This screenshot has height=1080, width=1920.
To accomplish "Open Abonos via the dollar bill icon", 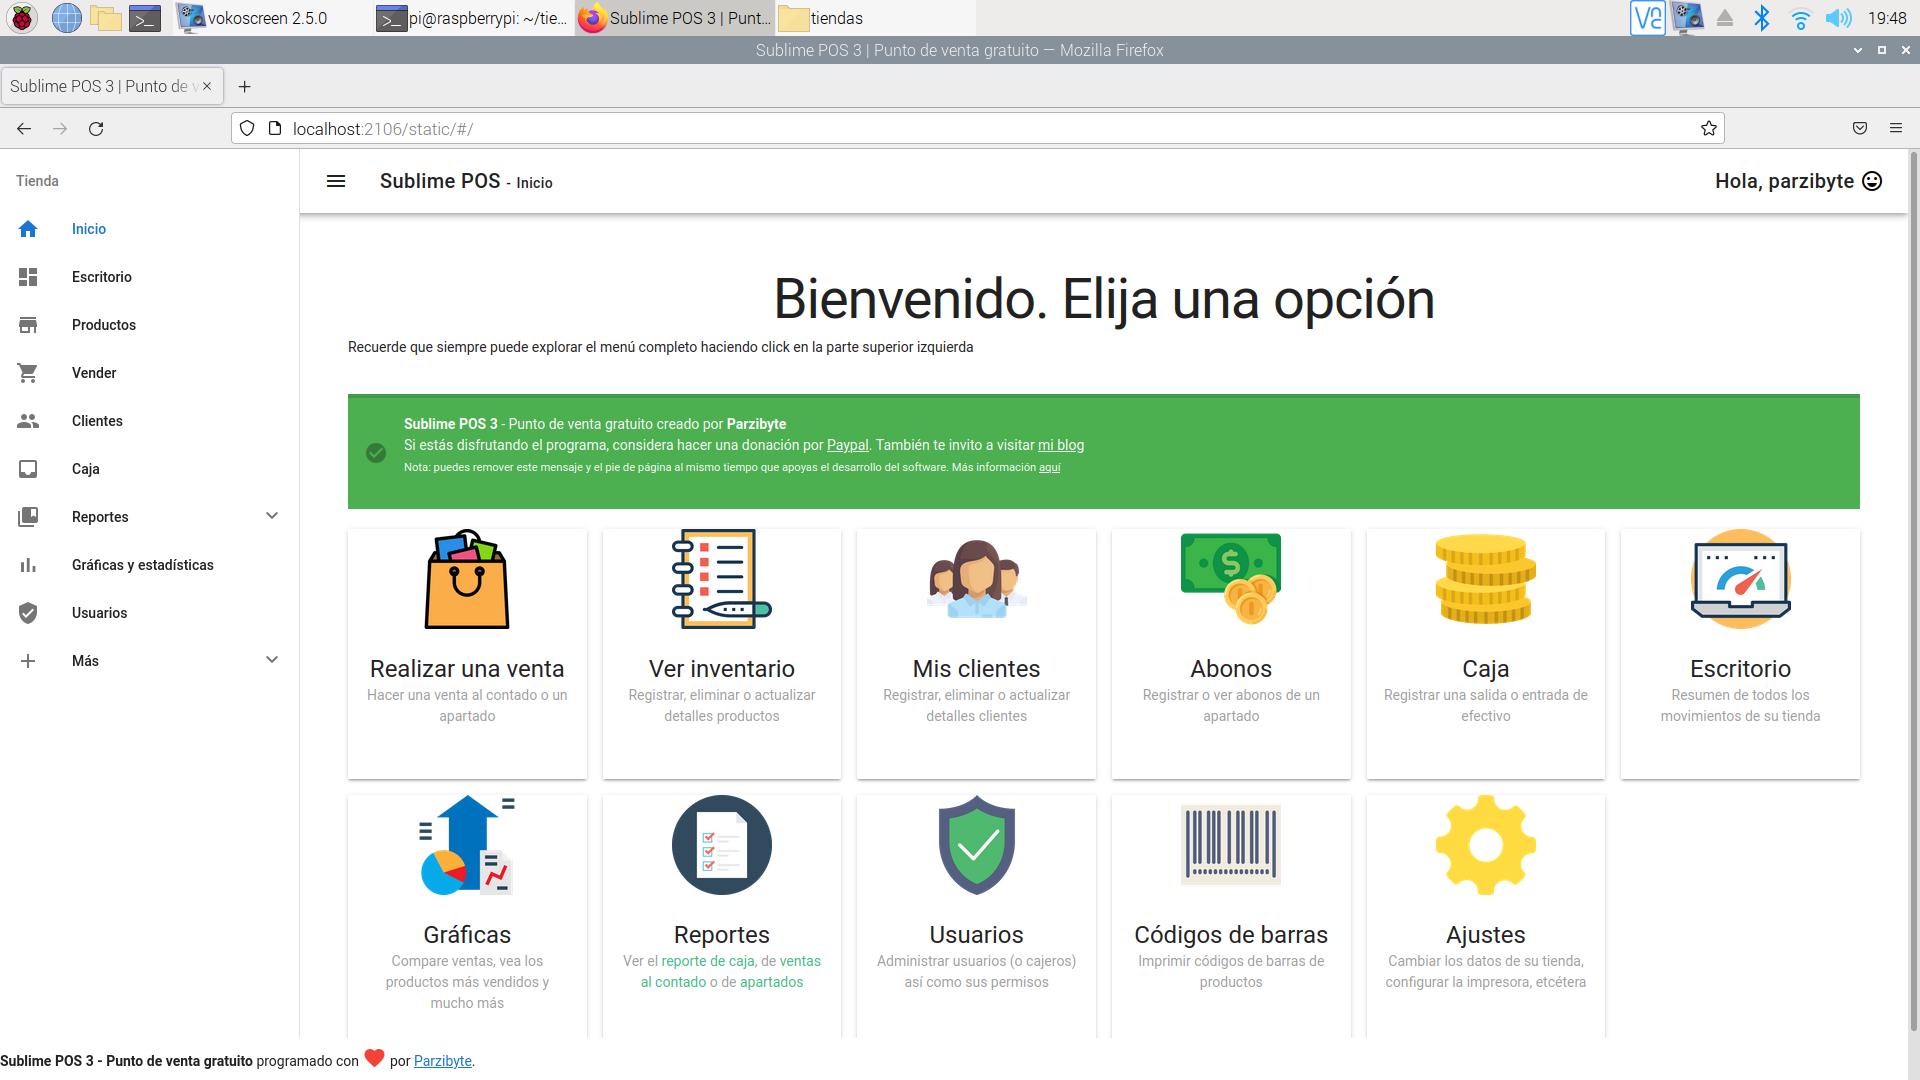I will [1230, 579].
